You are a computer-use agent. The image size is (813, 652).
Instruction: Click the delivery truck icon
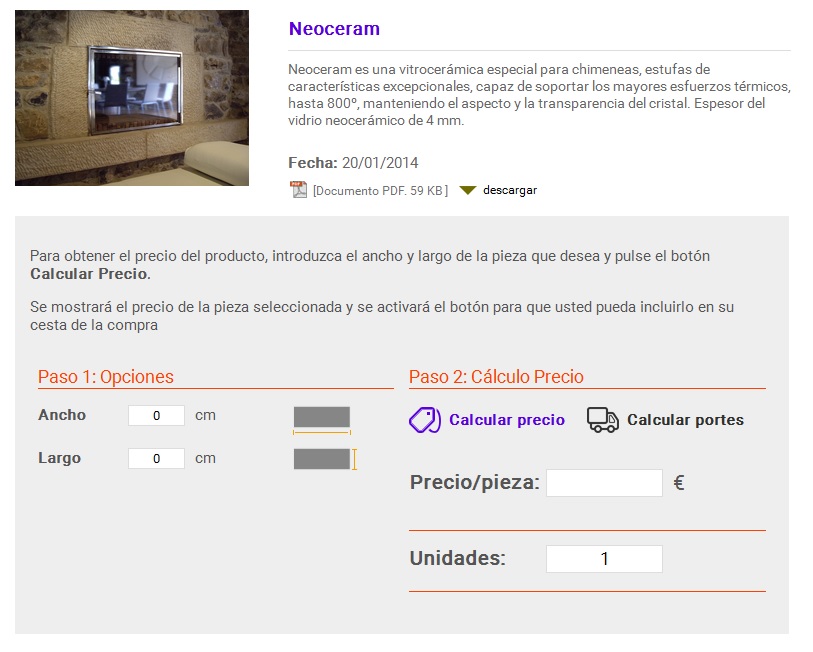602,420
